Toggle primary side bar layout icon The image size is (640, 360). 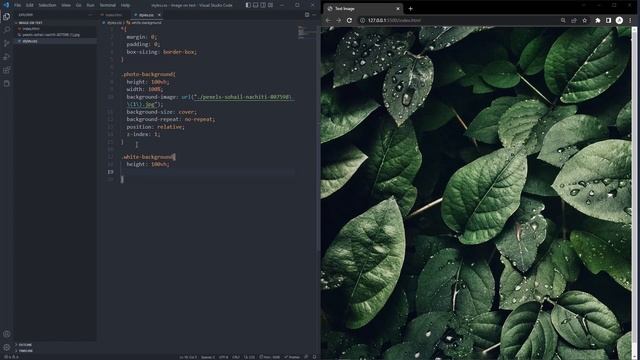click(248, 5)
